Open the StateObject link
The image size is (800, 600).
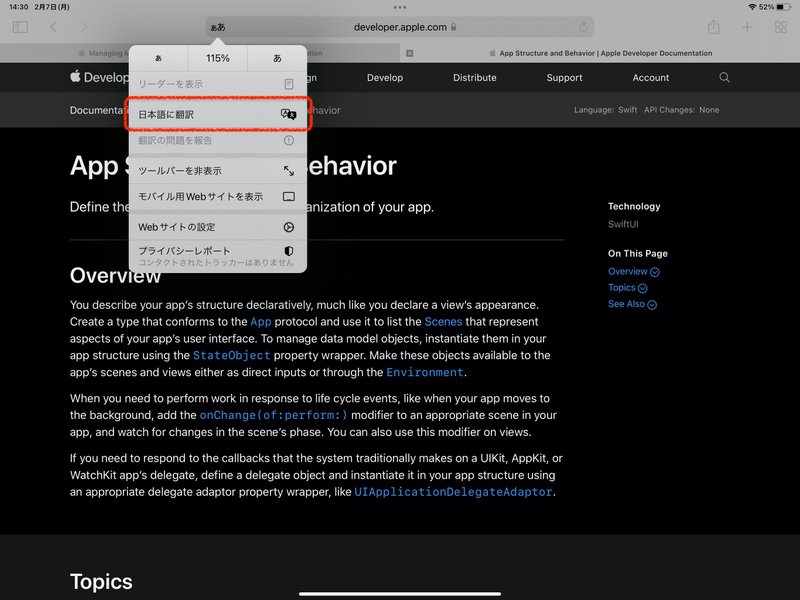point(231,356)
